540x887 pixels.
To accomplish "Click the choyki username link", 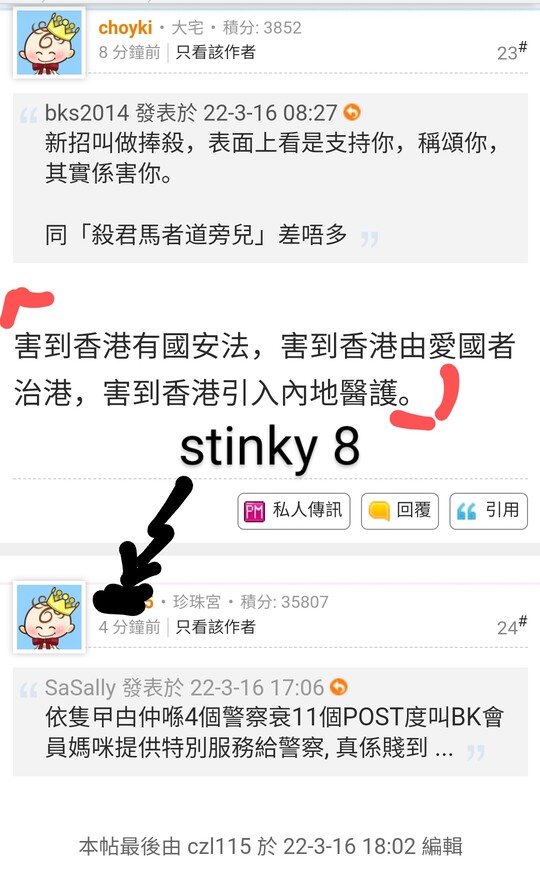I will click(125, 27).
